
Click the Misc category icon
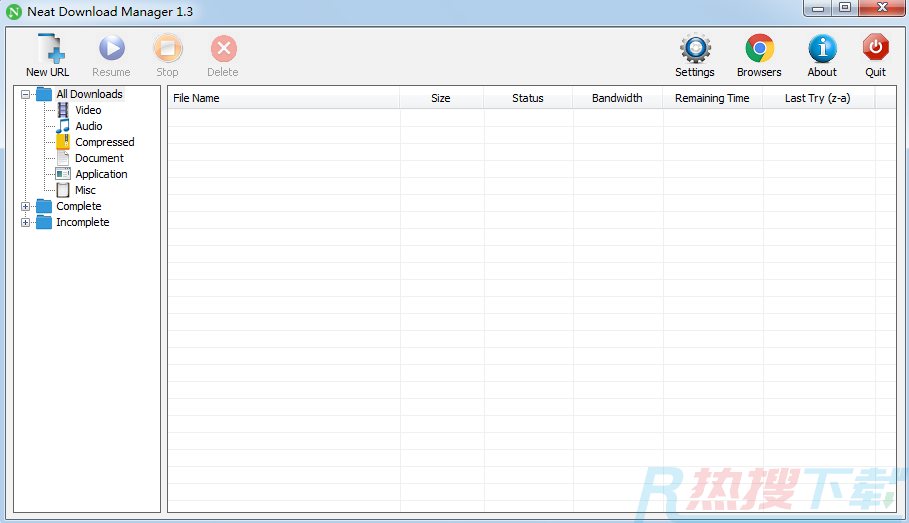[63, 190]
